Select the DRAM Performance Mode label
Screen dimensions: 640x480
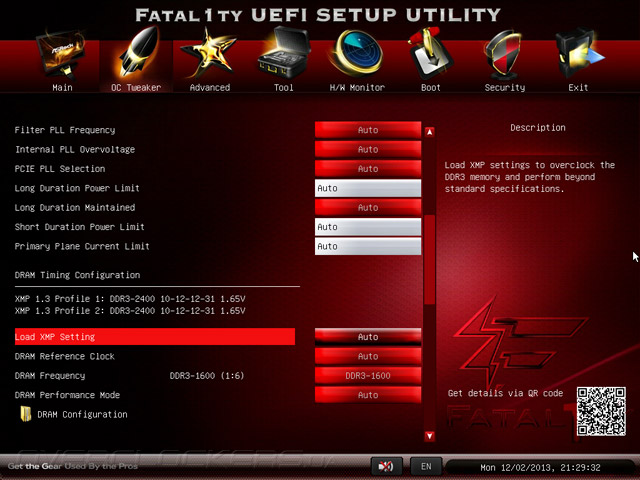point(67,395)
